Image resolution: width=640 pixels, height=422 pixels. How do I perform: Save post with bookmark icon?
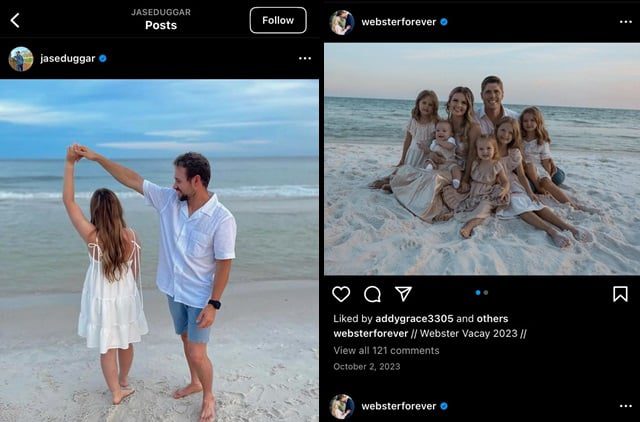620,294
